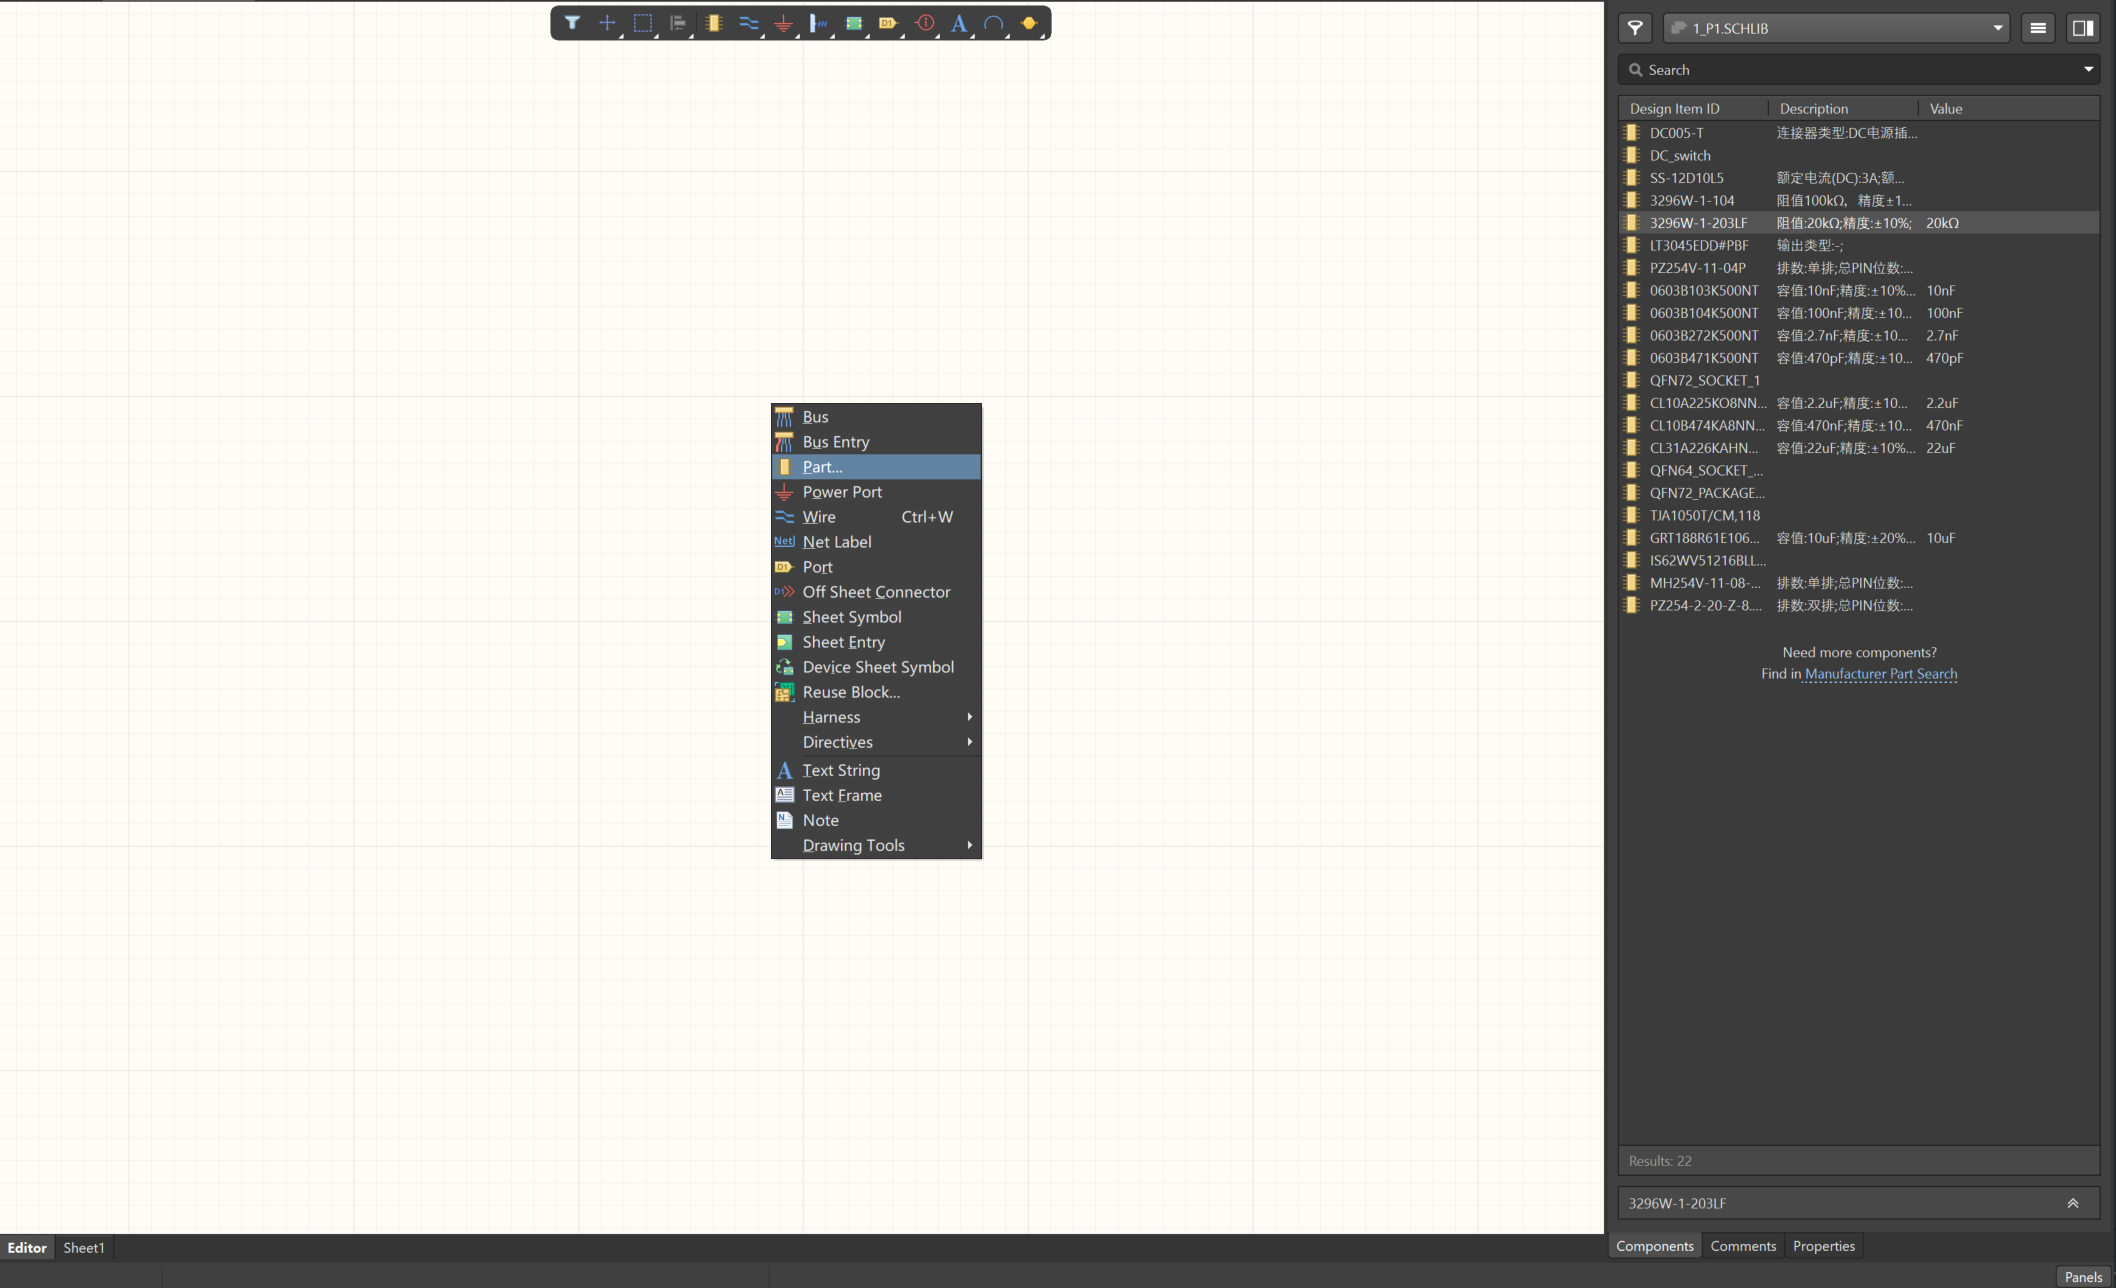The width and height of the screenshot is (2116, 1288).
Task: Collapse the 3296W-1-203LF details section
Action: (2072, 1203)
